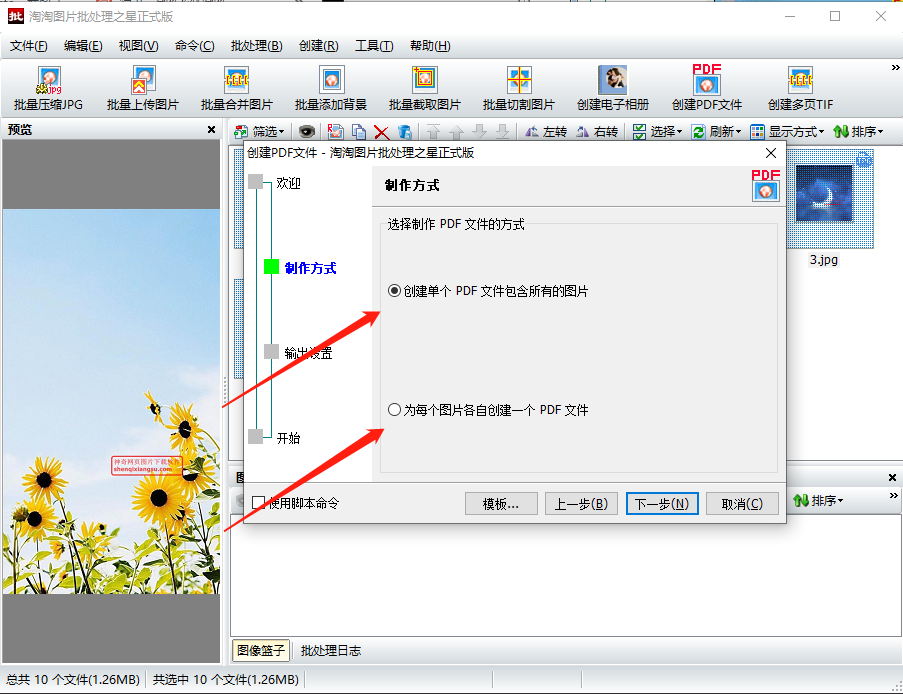Select 创建单个 PDF 文件包含所有的图片 option
This screenshot has height=694, width=903.
(394, 291)
